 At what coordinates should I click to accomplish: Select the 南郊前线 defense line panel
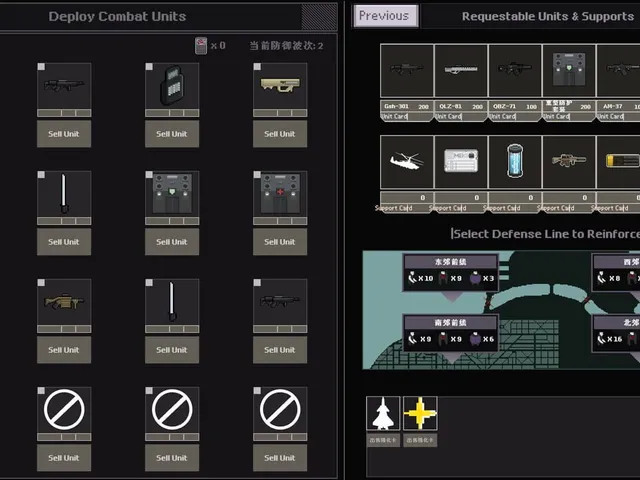[451, 333]
